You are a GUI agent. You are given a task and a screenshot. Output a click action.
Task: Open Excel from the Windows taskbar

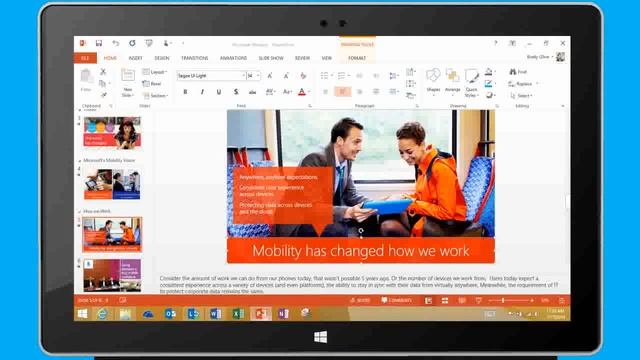coord(238,313)
